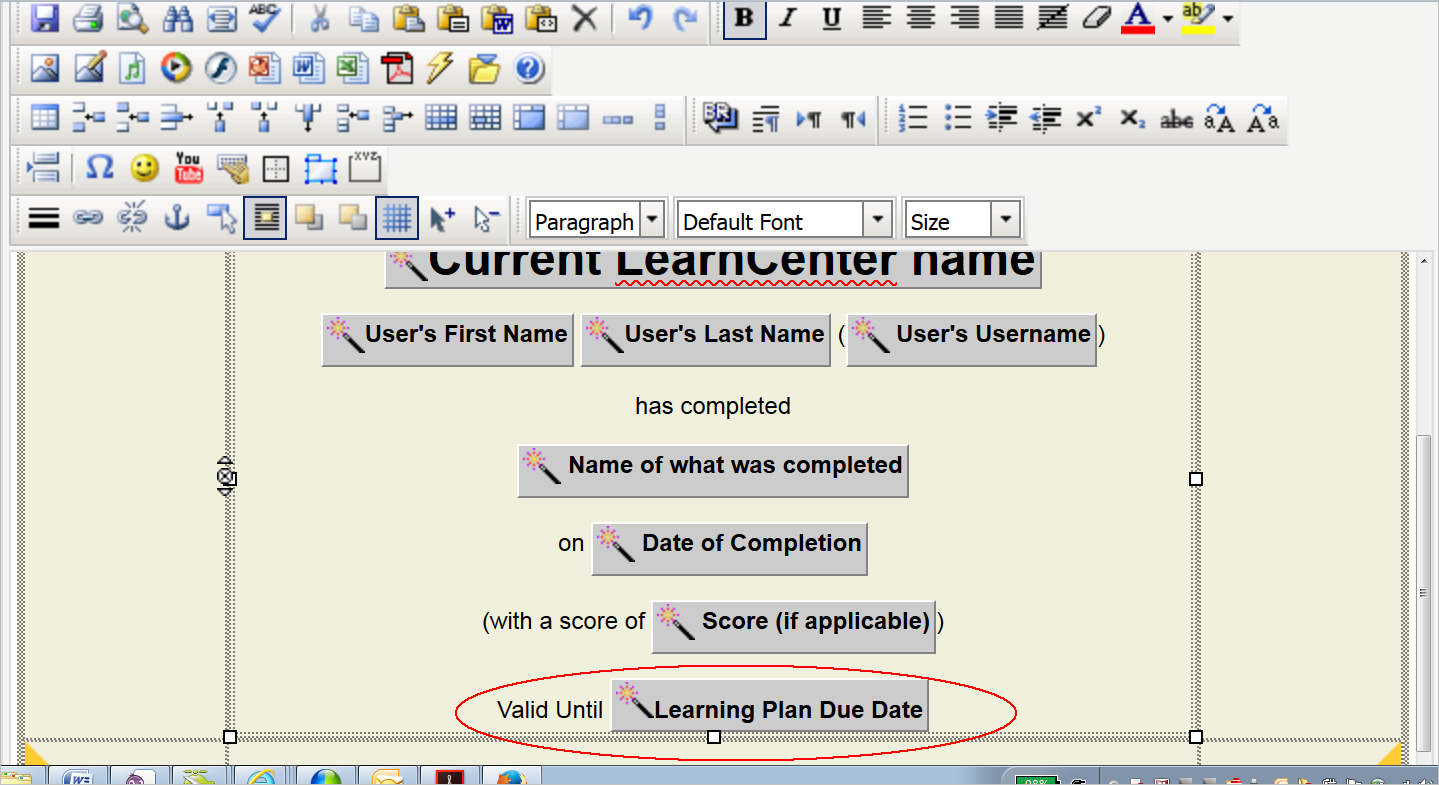Click the Date of Completion merge field

click(730, 549)
